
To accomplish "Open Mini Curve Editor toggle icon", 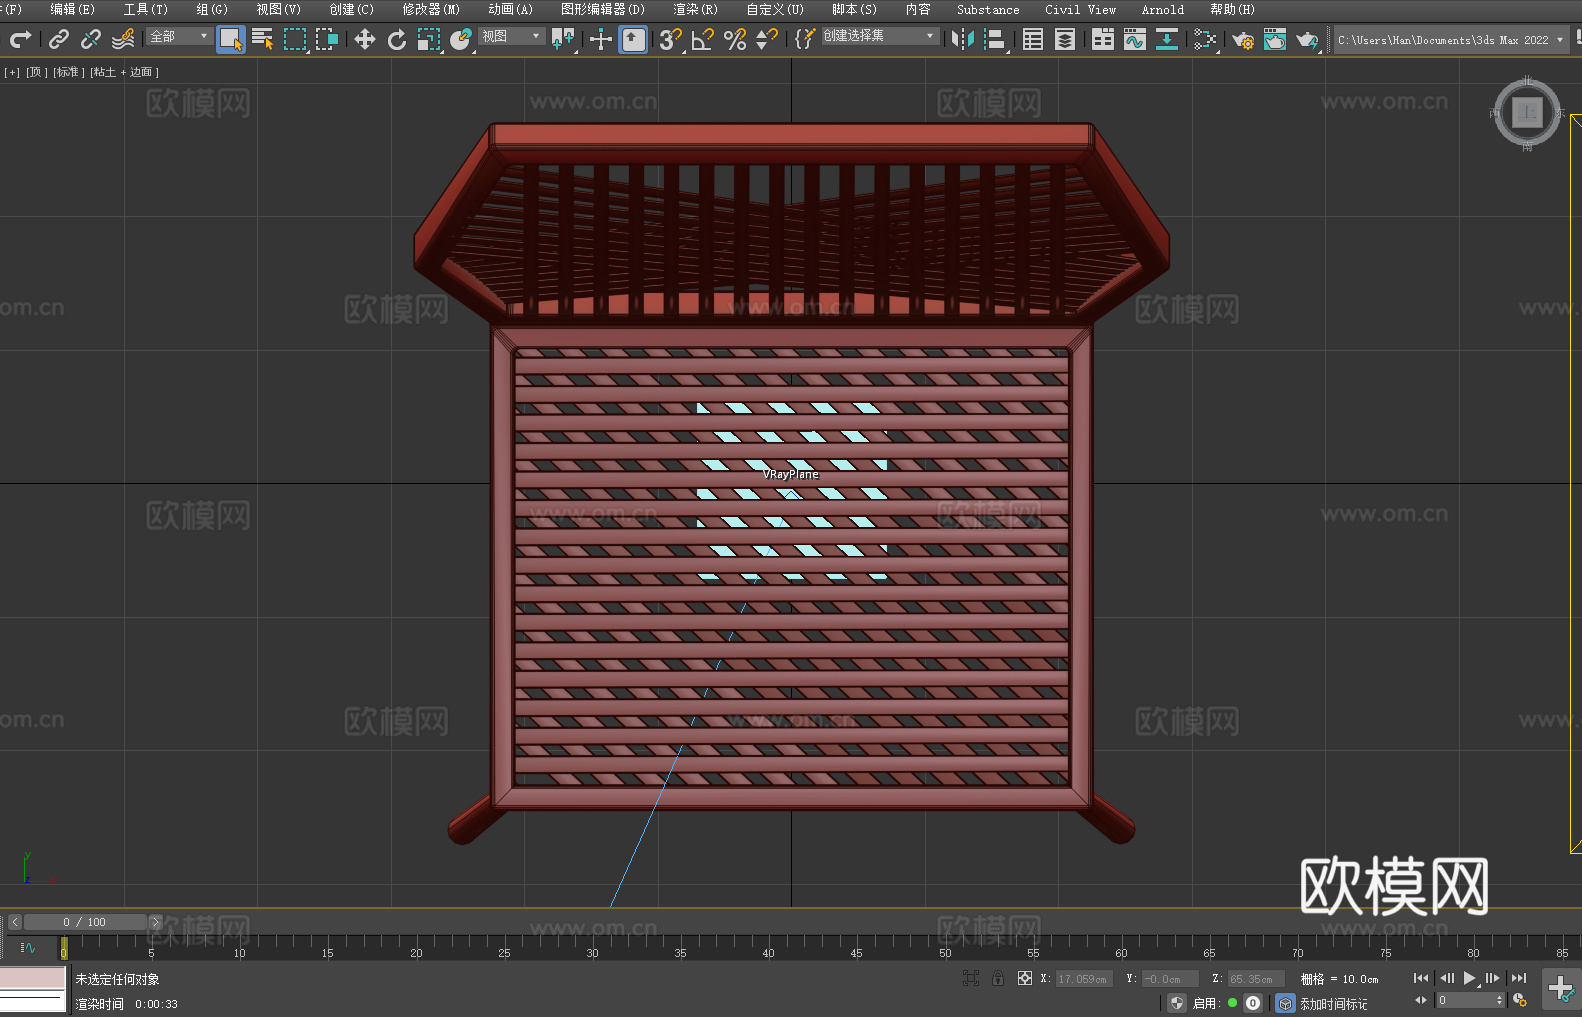I will pyautogui.click(x=27, y=947).
